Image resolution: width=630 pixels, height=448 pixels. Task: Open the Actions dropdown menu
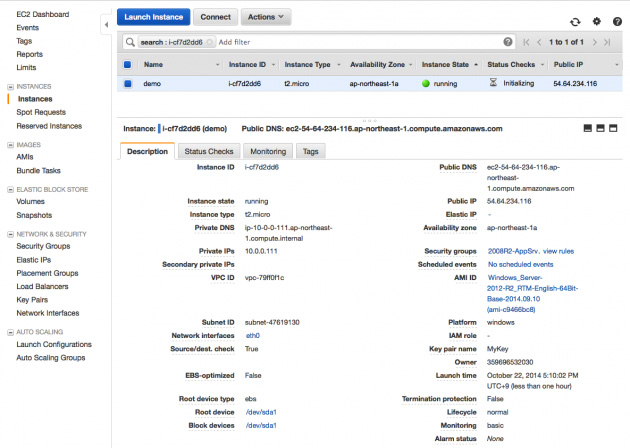coord(266,17)
